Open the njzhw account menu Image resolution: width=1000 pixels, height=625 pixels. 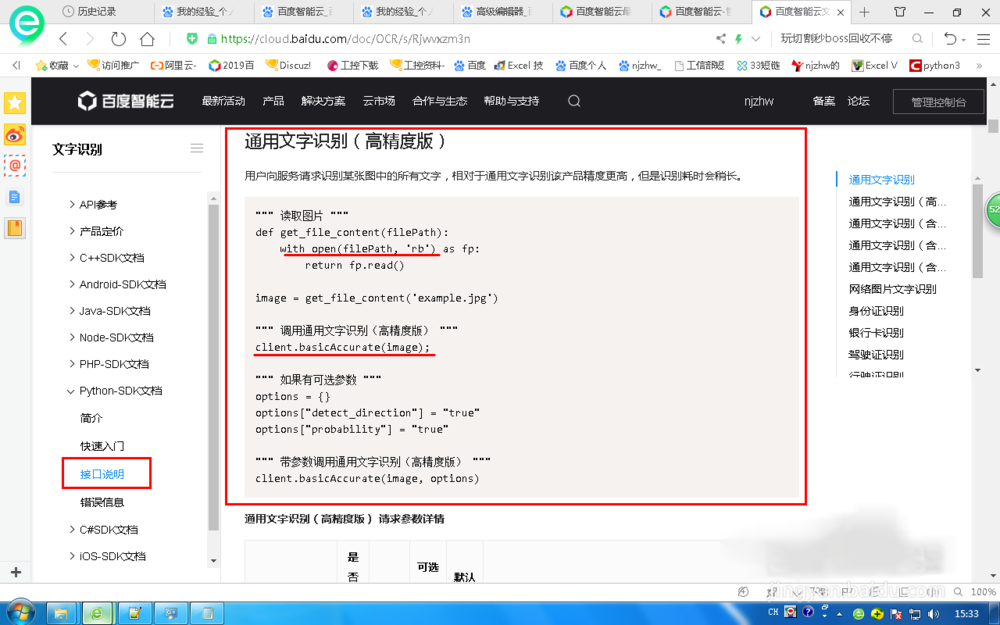(x=759, y=101)
